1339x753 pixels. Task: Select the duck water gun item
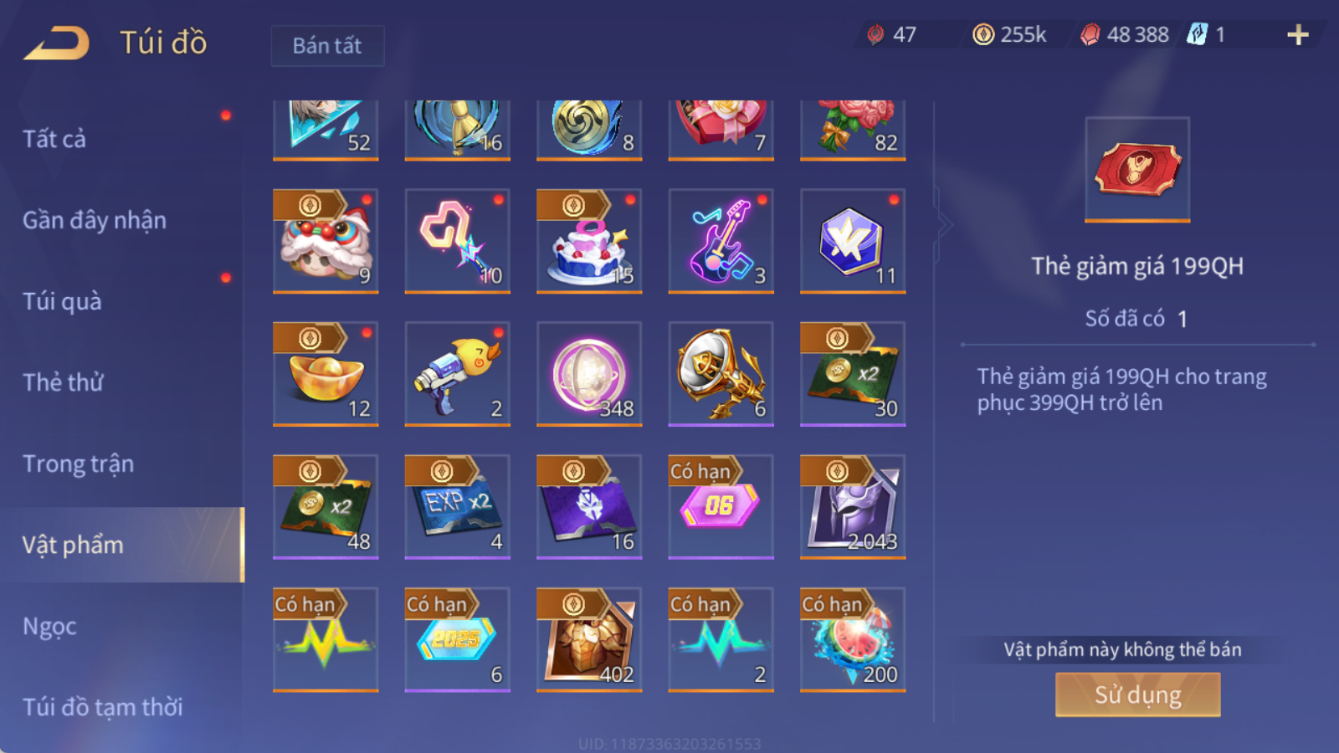(x=458, y=374)
